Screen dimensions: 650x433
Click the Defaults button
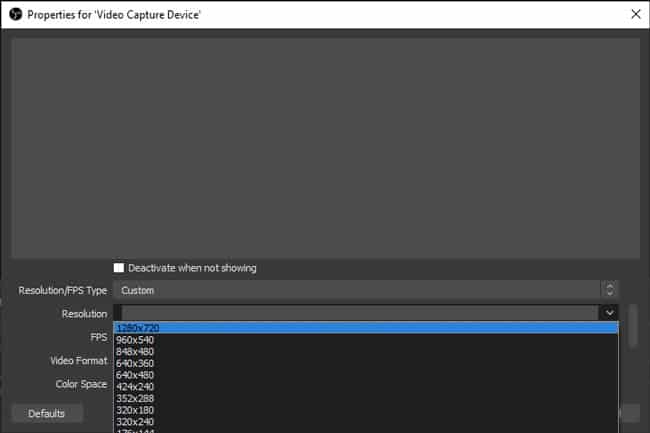47,414
